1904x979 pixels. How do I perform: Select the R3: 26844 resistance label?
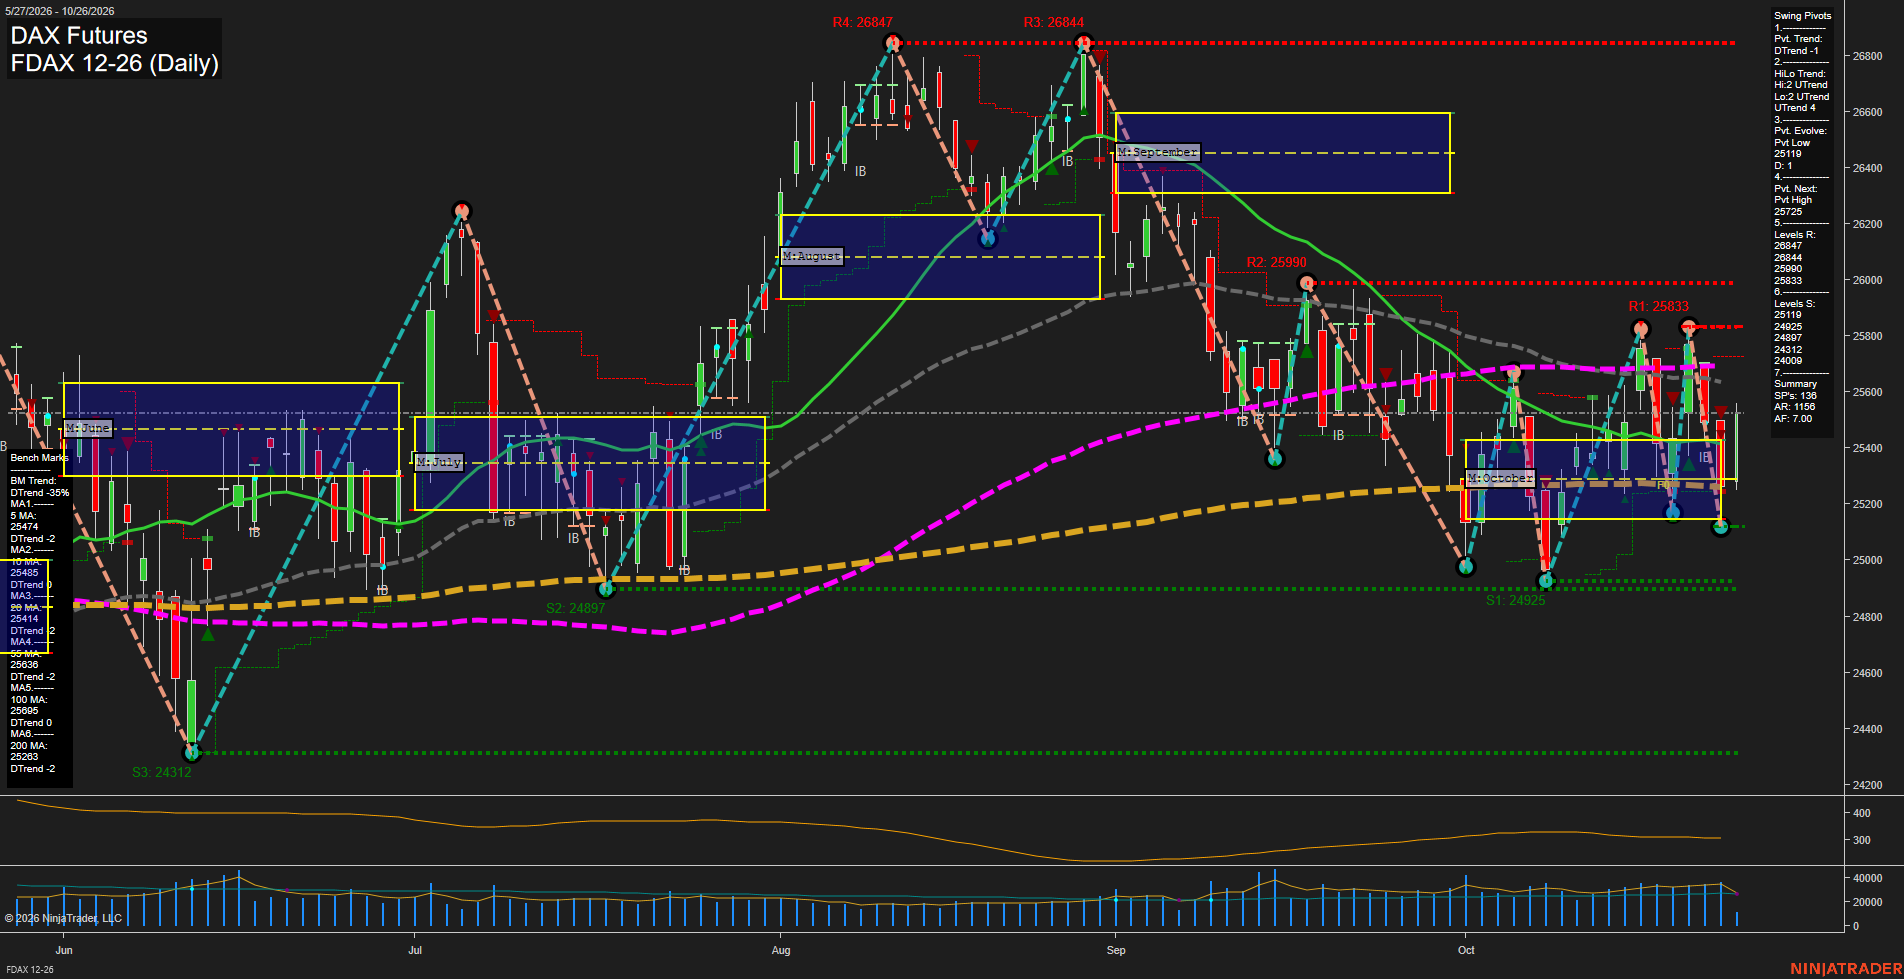pyautogui.click(x=1053, y=22)
